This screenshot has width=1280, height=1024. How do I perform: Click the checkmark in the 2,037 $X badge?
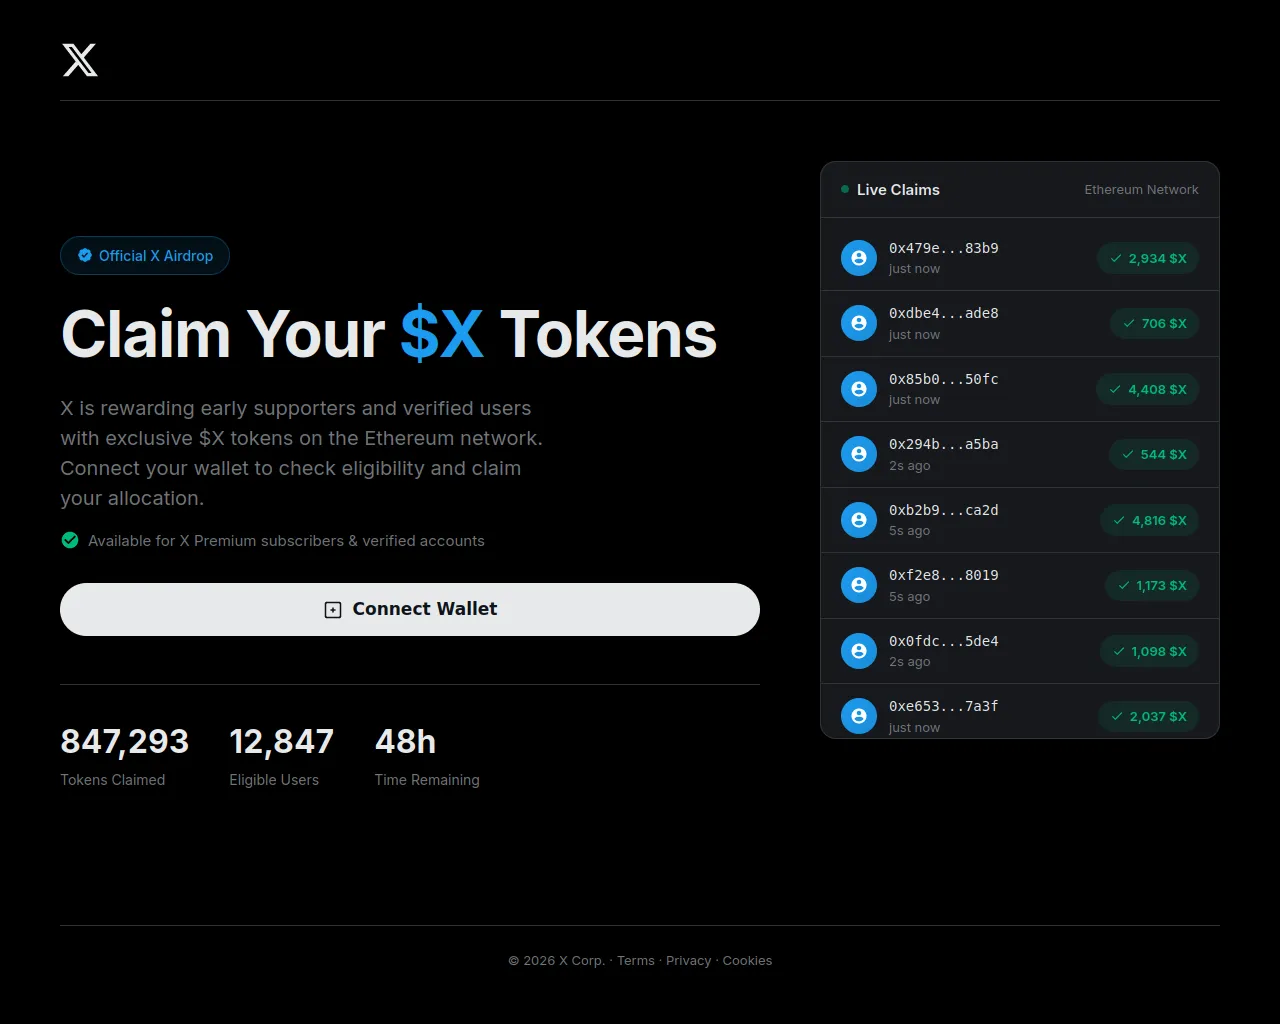[1117, 716]
